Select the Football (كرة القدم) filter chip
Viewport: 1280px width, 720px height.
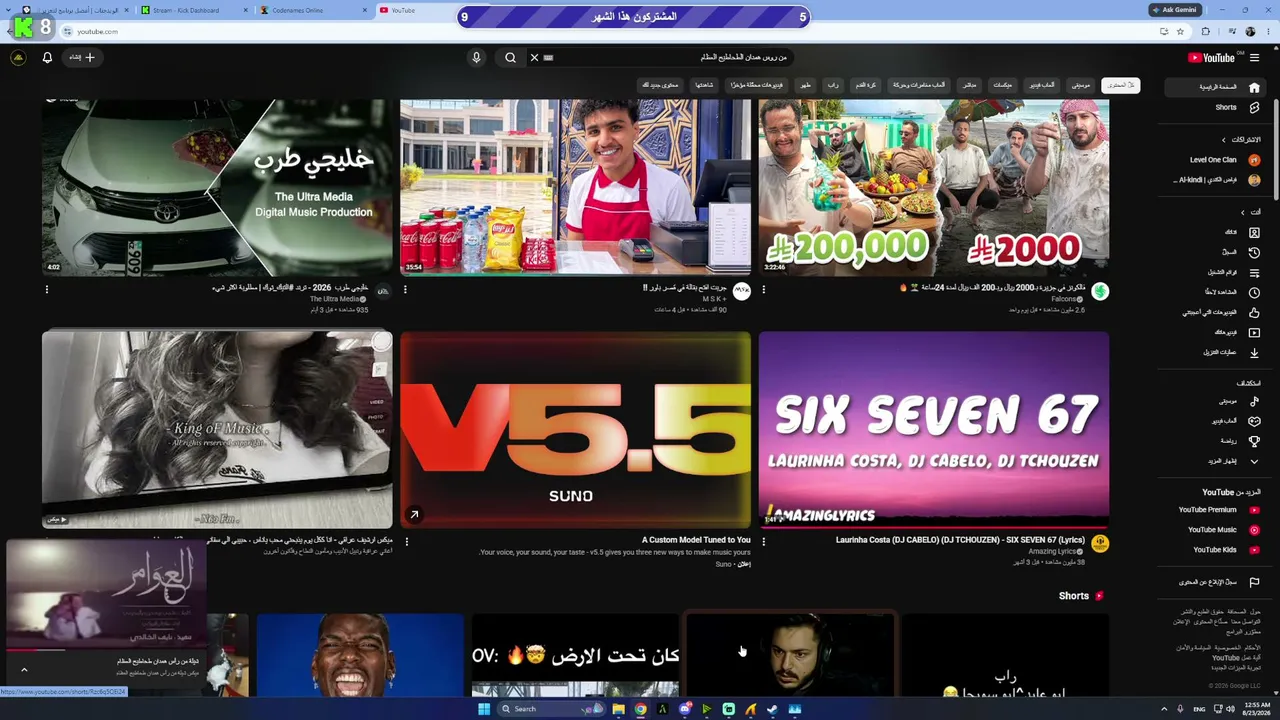[865, 85]
